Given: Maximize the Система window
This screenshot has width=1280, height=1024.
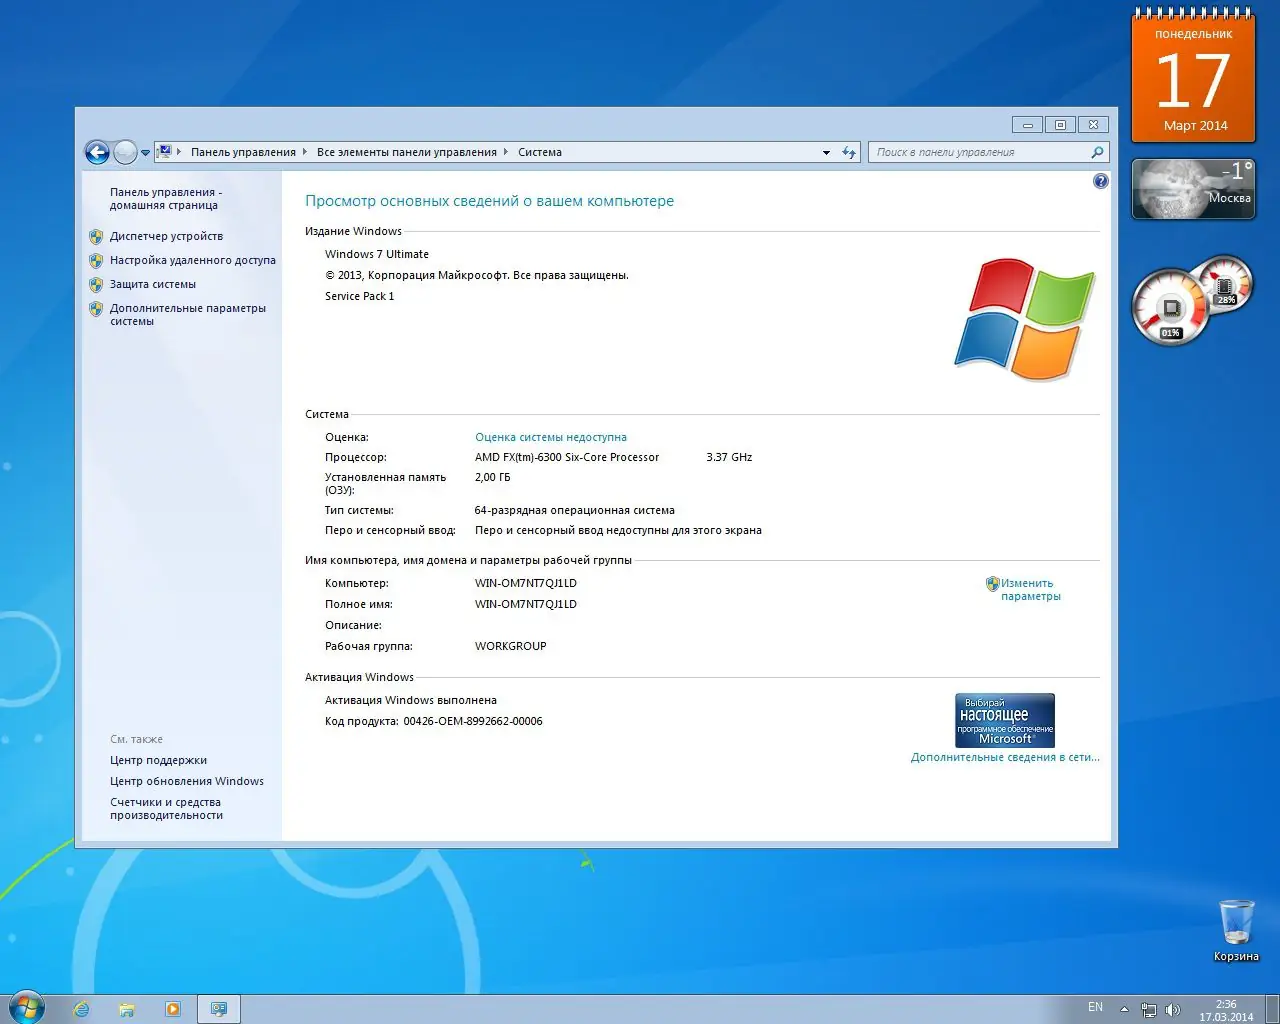Looking at the screenshot, I should 1060,125.
